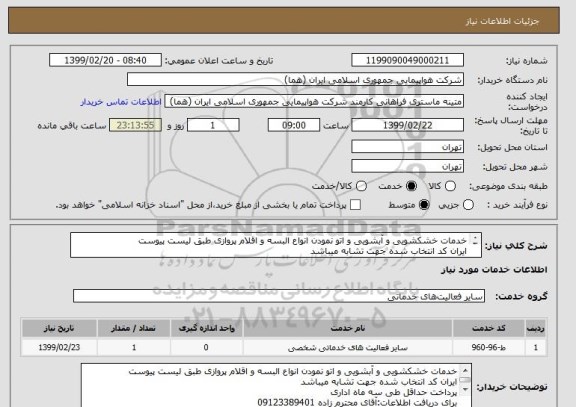
Task: Click the remaining days field showing 1
Action: click(x=213, y=125)
